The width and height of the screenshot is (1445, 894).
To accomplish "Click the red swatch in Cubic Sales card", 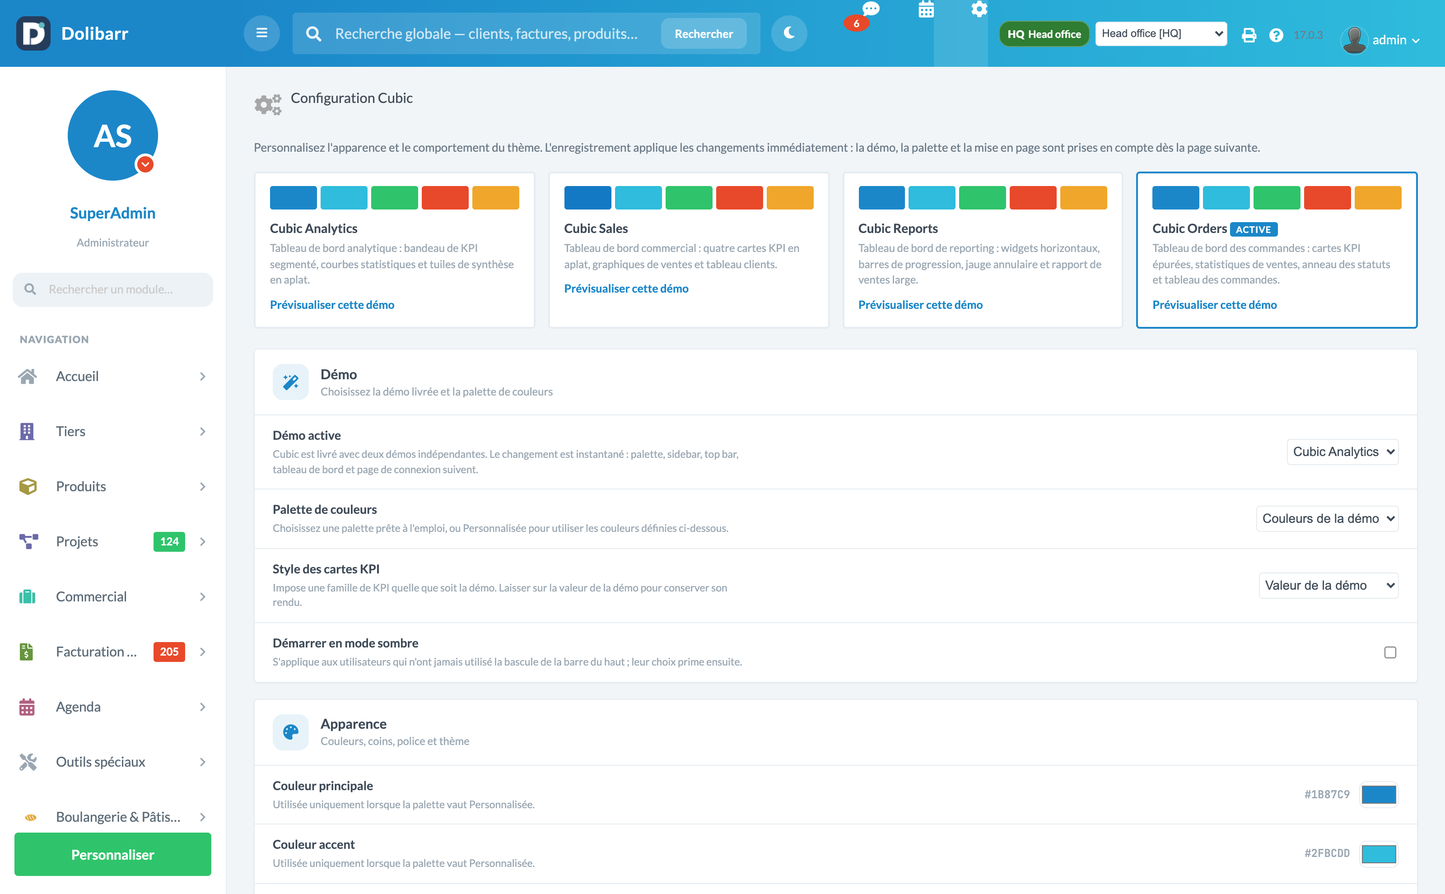I will 739,198.
